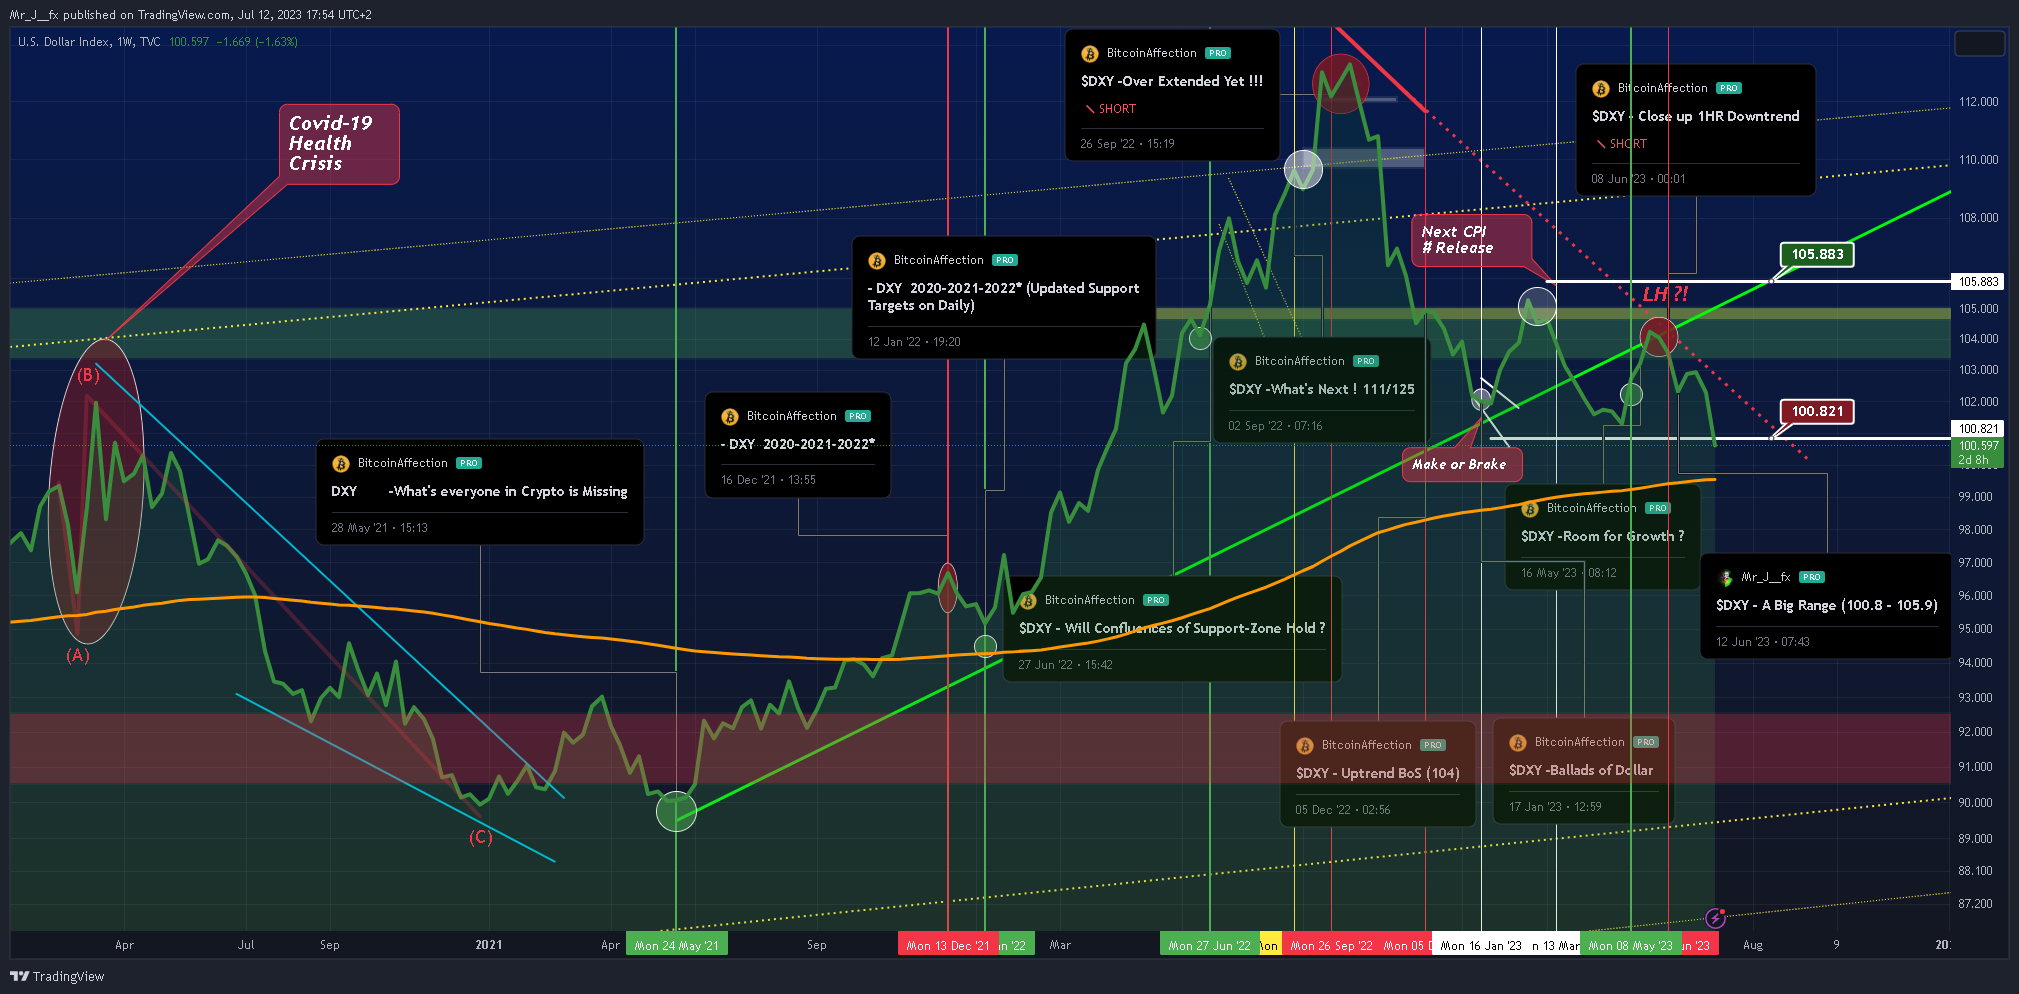This screenshot has width=2019, height=994.
Task: Click the red '(A)' wave label
Action: (78, 655)
